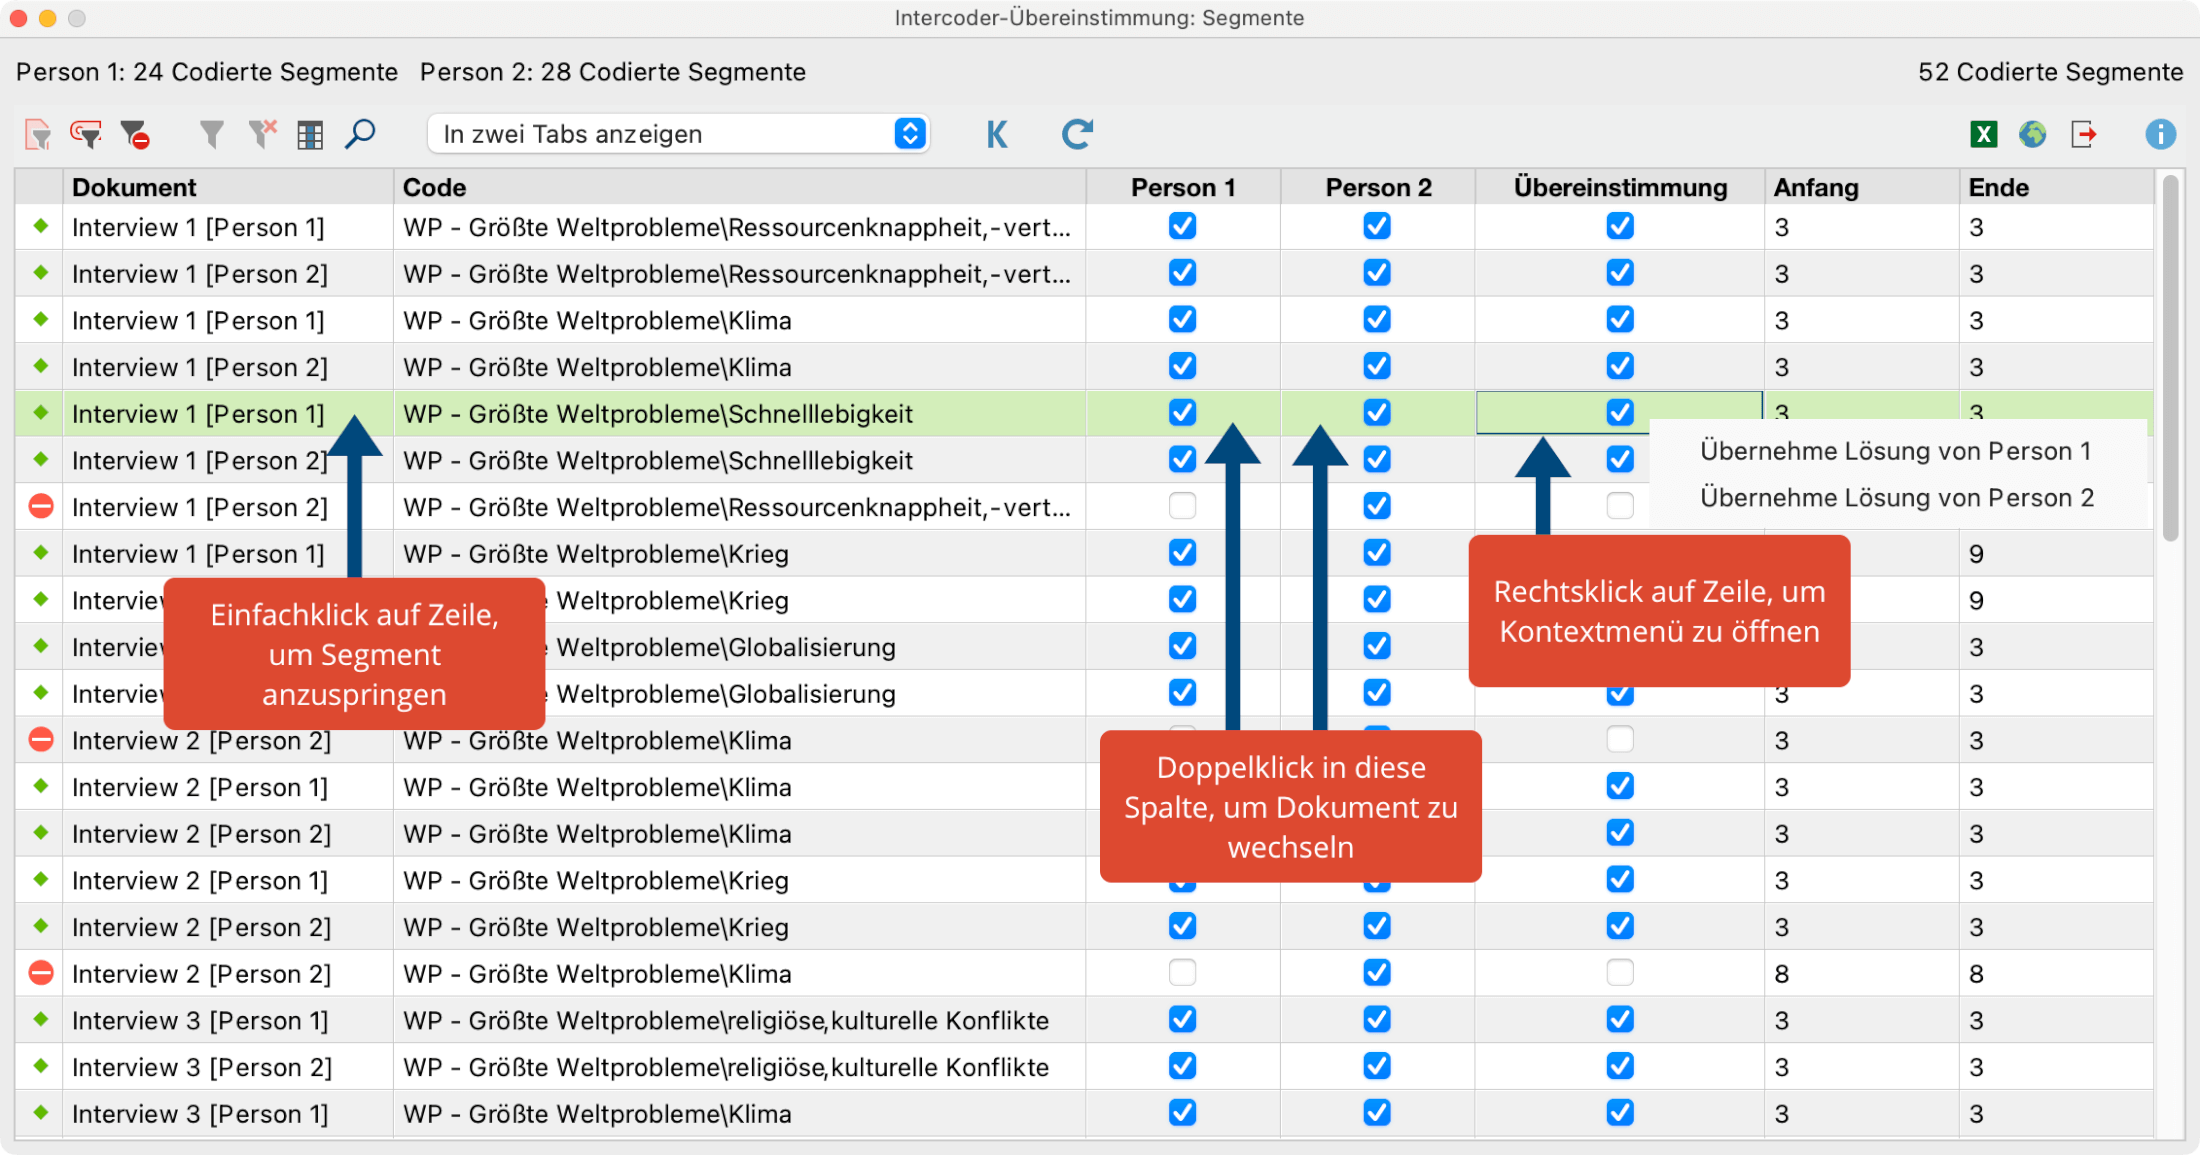This screenshot has height=1155, width=2200.
Task: Toggle Person 1 checkbox in Interview 1 [Person 1] Klima row
Action: click(x=1182, y=319)
